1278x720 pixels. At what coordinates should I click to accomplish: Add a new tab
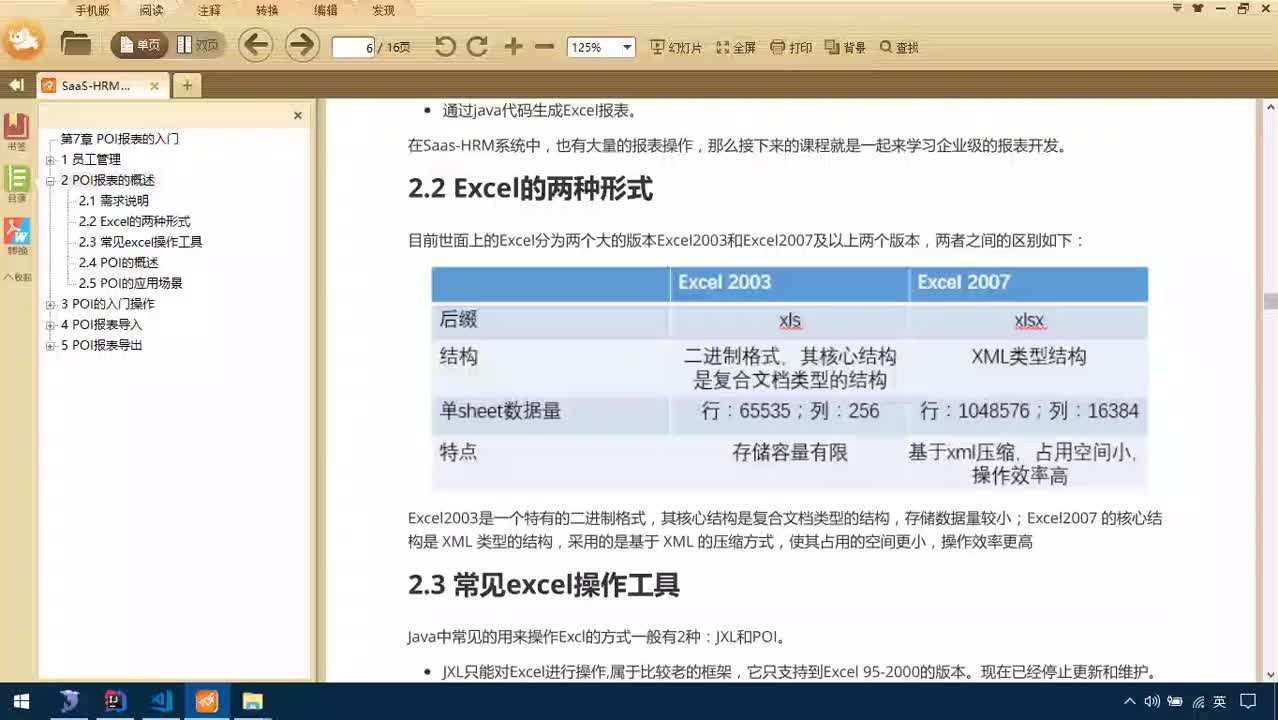tap(187, 86)
